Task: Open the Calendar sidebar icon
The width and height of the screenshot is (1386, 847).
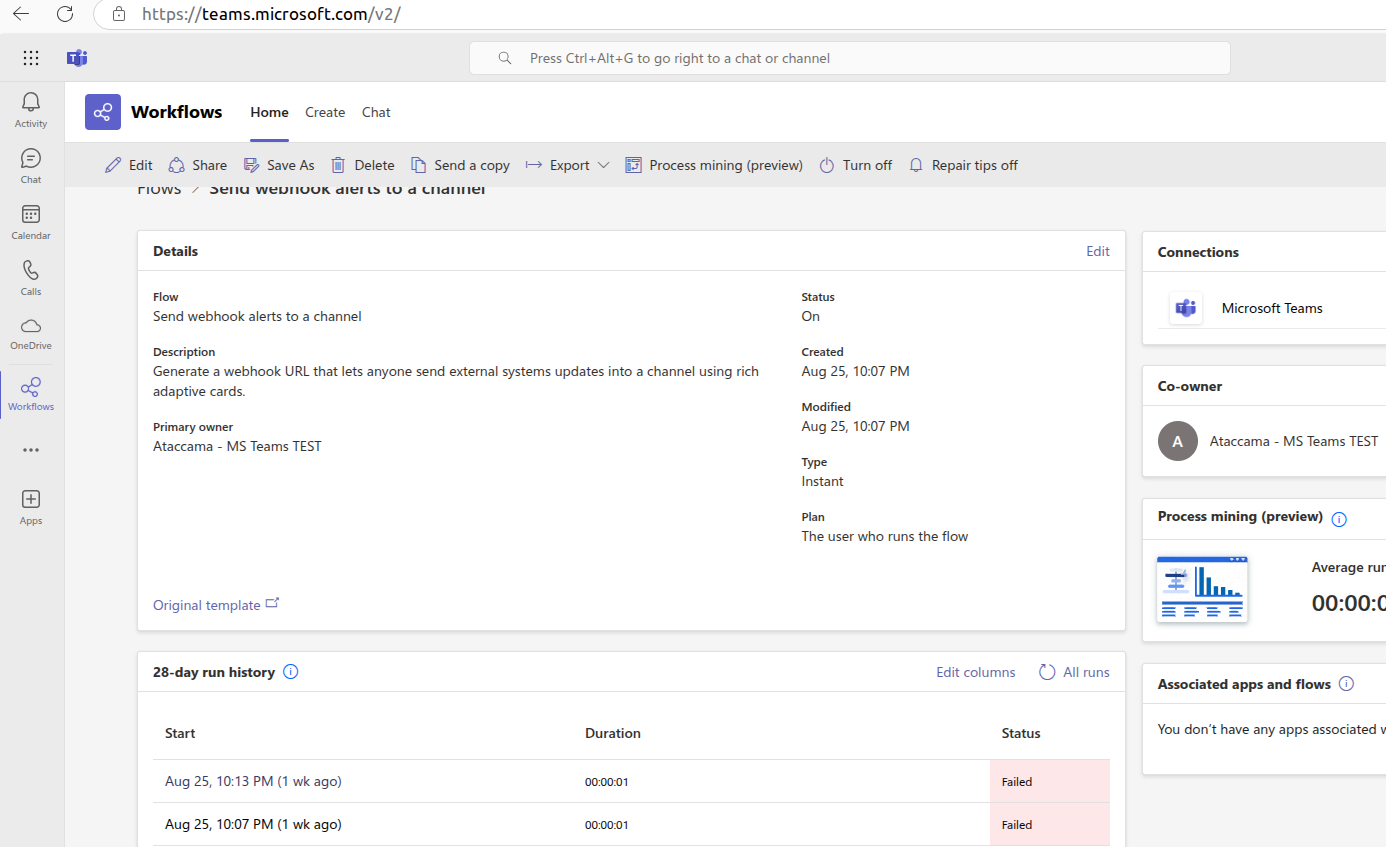Action: click(x=31, y=221)
